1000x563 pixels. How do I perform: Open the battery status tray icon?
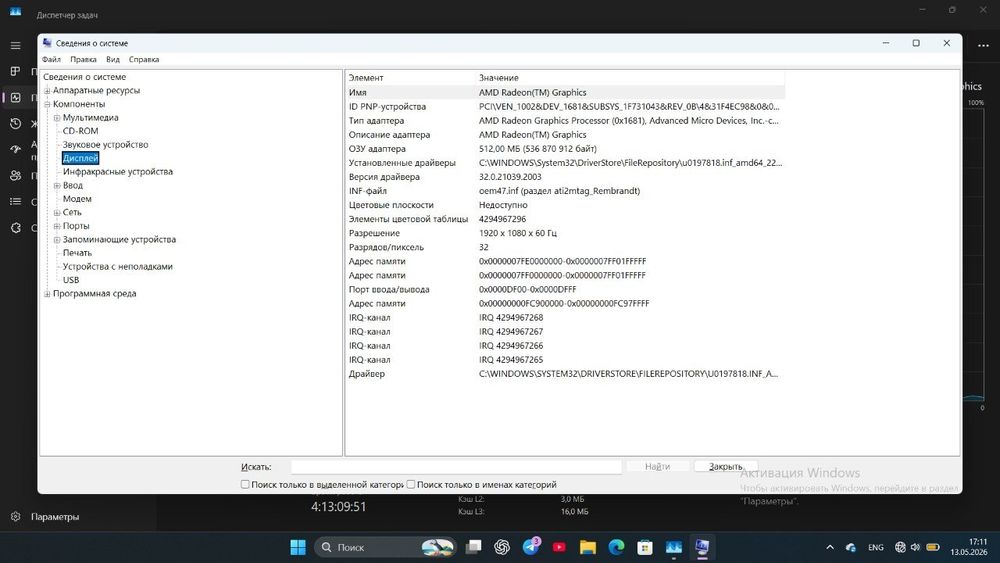932,547
